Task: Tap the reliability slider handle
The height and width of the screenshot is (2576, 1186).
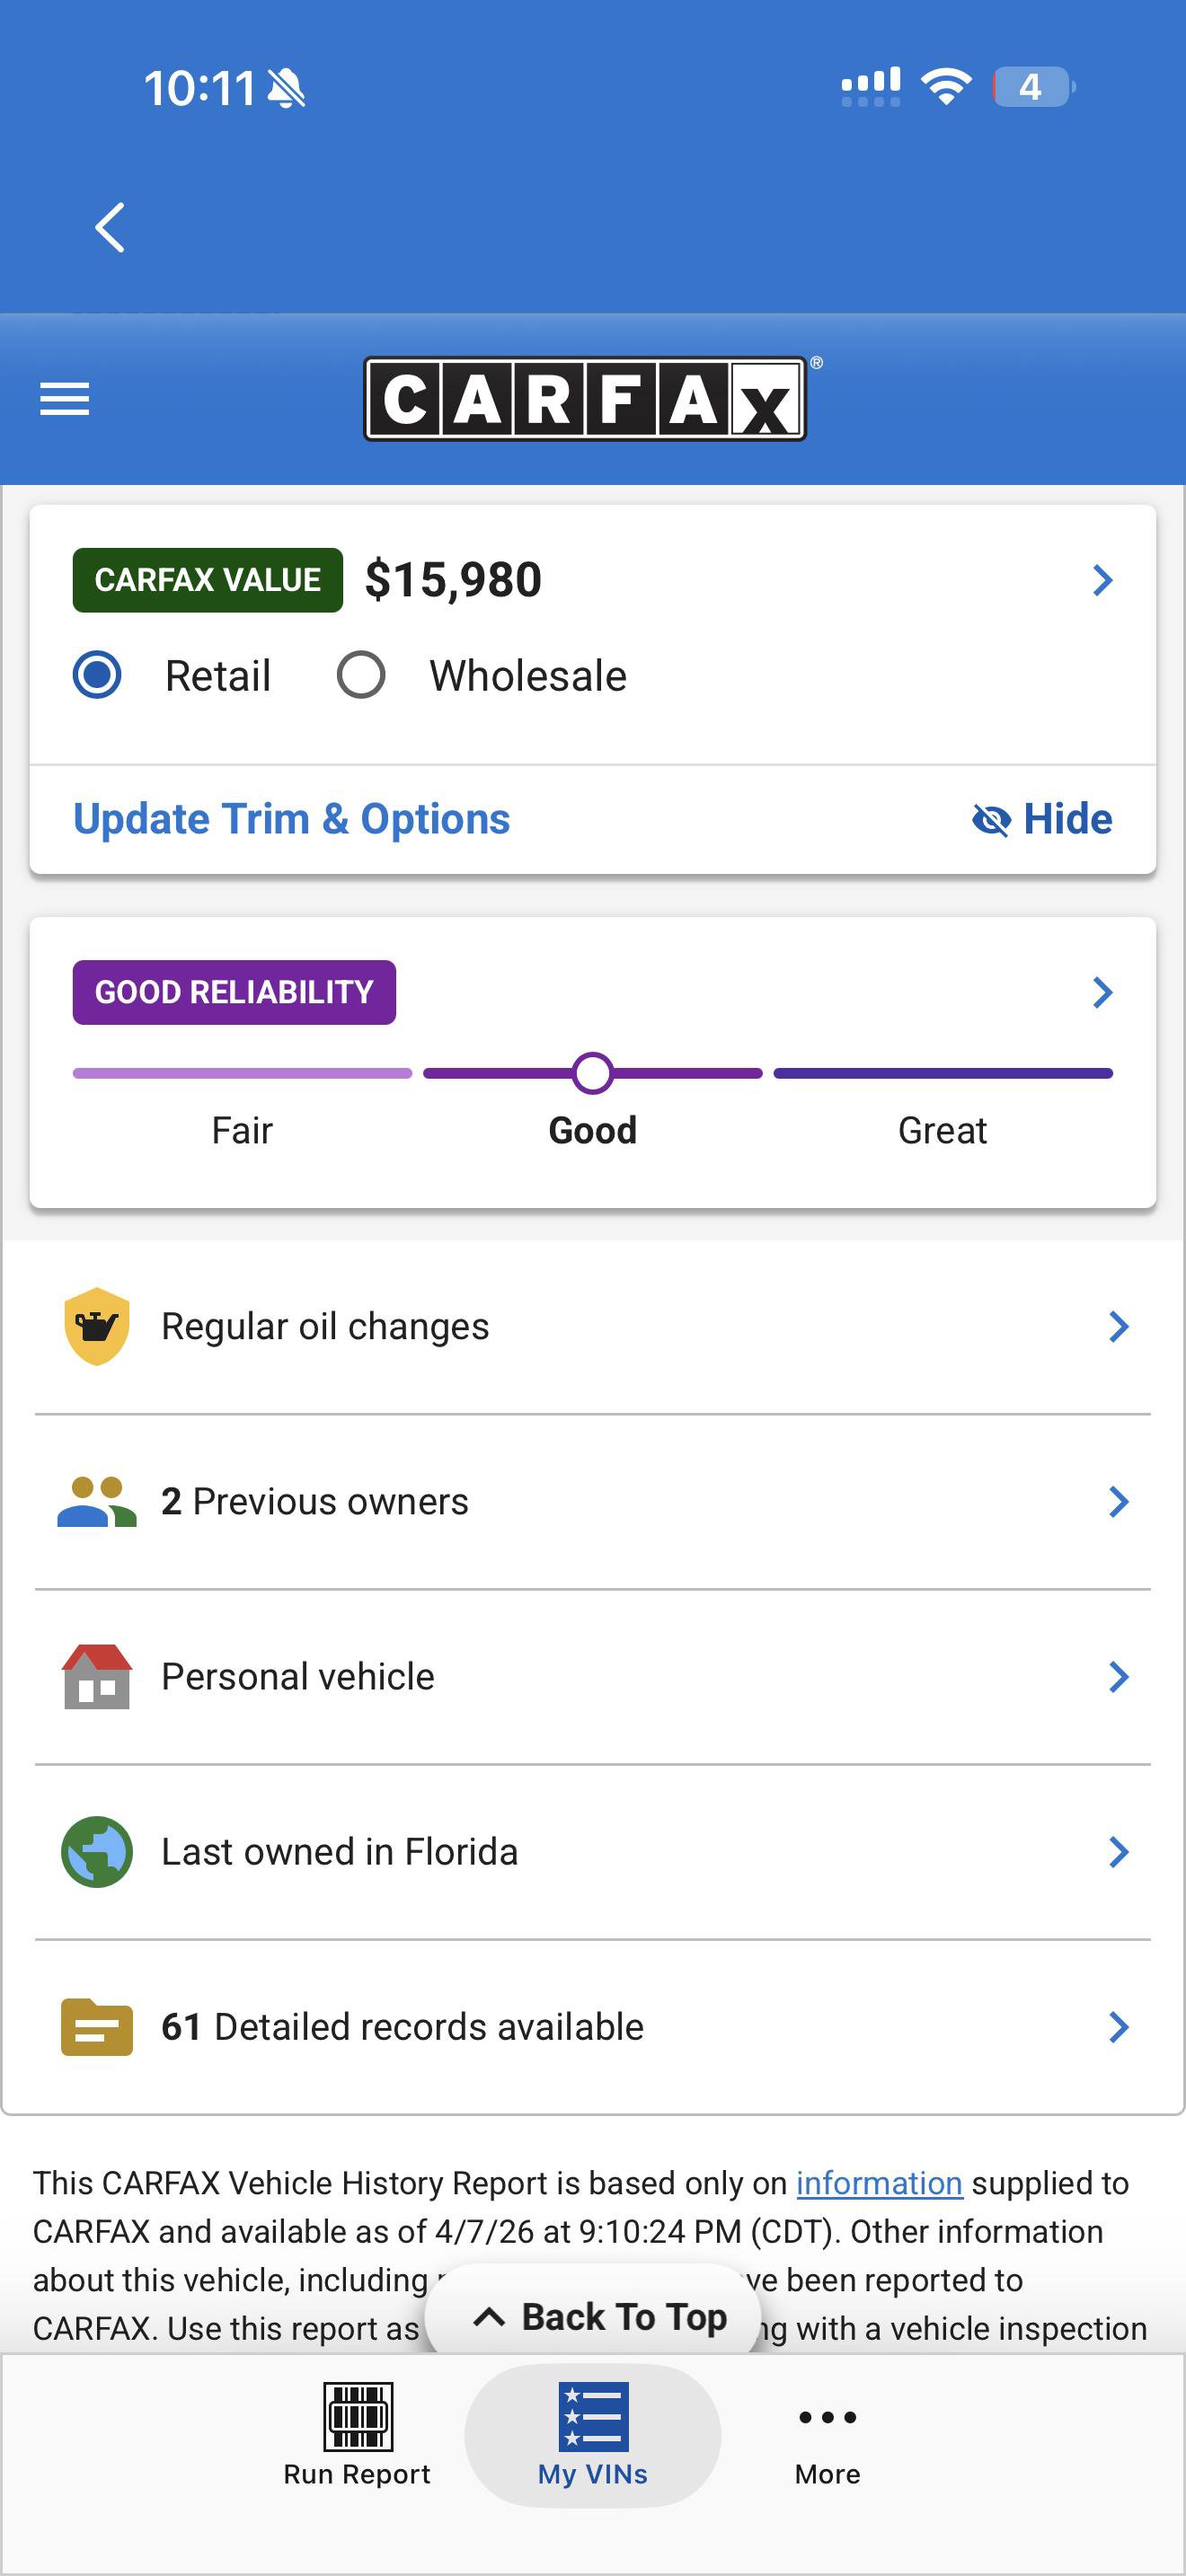Action: pyautogui.click(x=593, y=1073)
